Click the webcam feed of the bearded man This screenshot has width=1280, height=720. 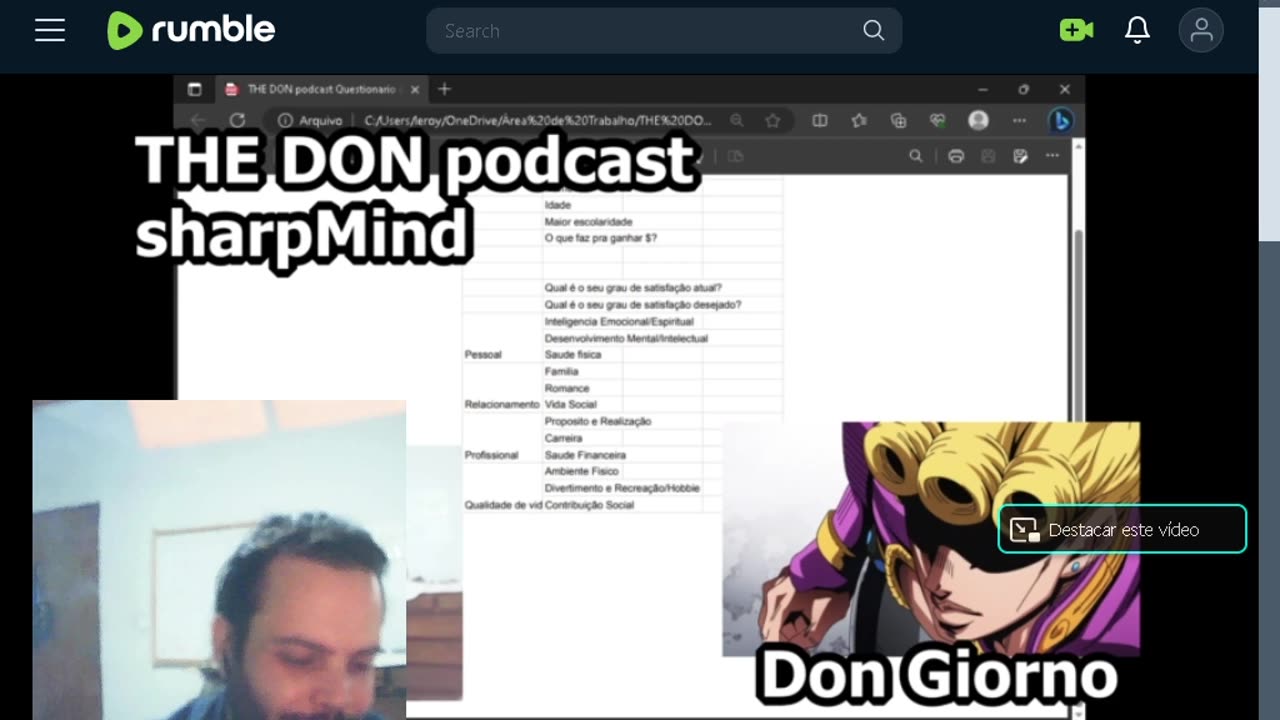[219, 559]
